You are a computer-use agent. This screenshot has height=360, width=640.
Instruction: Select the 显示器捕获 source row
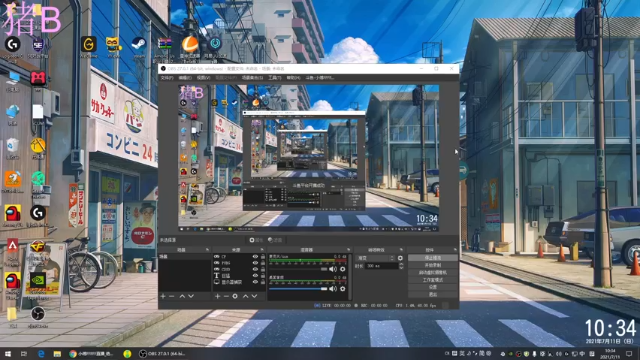click(239, 282)
